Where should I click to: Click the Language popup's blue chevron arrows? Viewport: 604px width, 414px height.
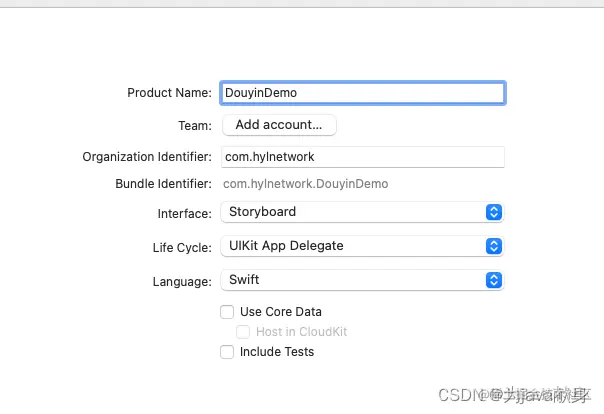coord(493,280)
